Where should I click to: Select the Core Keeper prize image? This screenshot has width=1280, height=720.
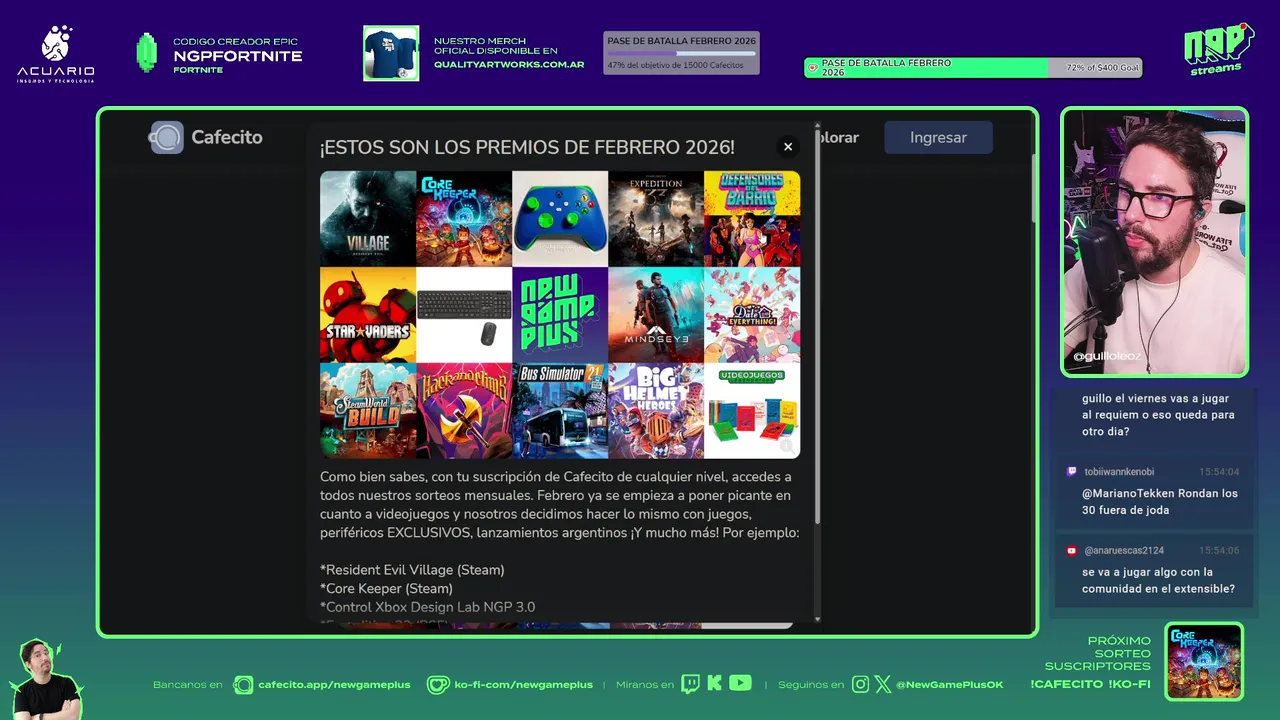(464, 219)
